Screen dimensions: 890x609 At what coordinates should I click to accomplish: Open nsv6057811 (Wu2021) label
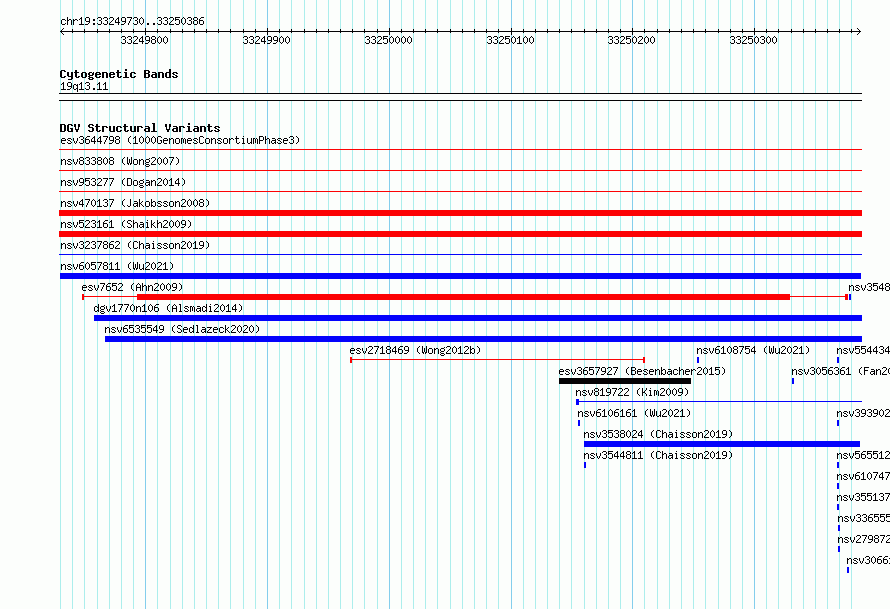[x=117, y=266]
